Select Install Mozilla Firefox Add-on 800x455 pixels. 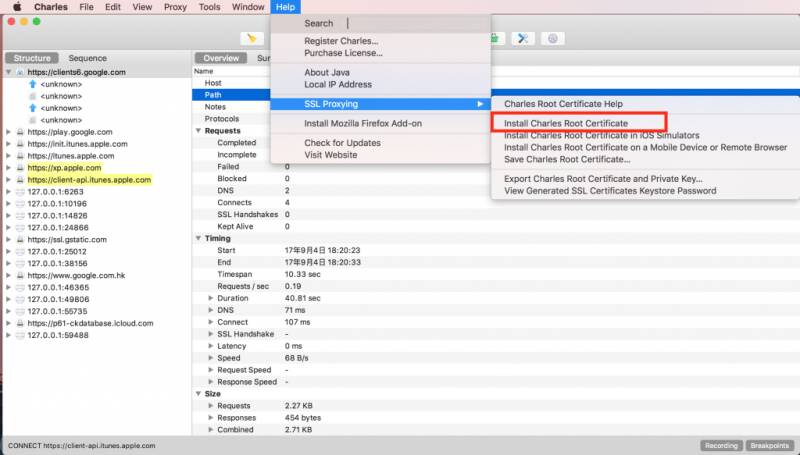[363, 123]
